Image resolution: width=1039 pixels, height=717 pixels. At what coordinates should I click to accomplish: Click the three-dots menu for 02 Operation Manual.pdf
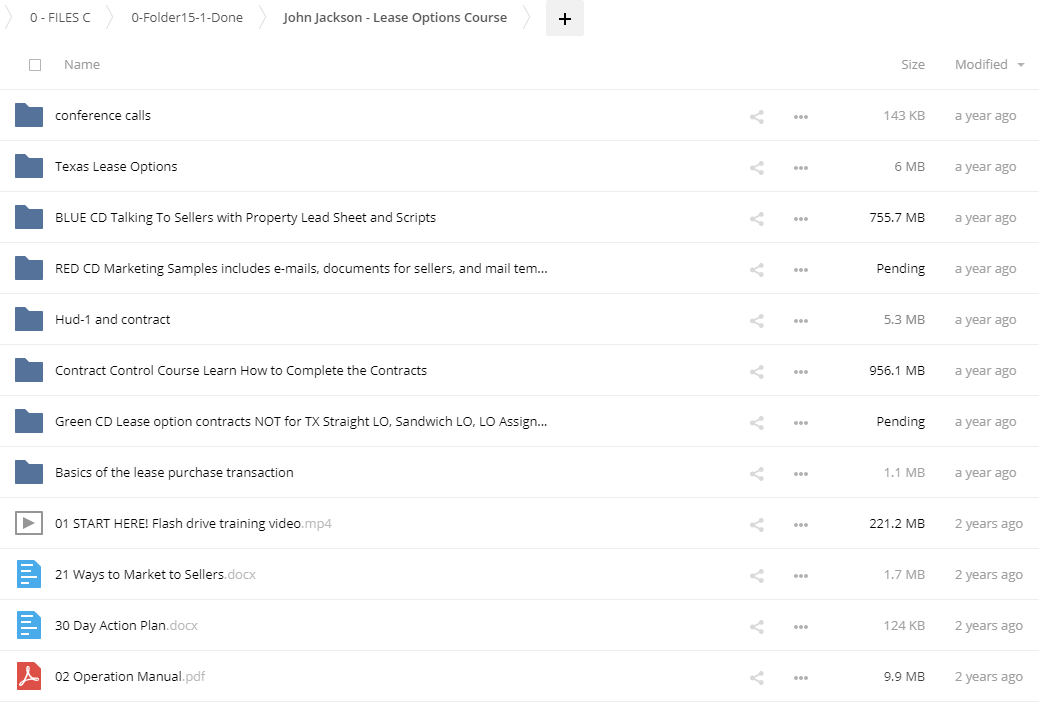tap(800, 677)
